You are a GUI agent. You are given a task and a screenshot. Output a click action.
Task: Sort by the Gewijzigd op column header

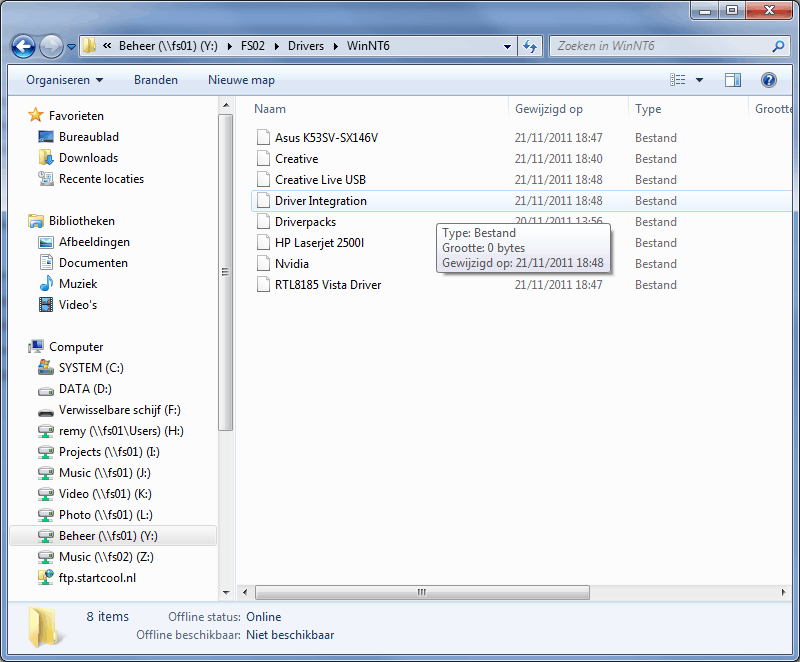click(548, 109)
